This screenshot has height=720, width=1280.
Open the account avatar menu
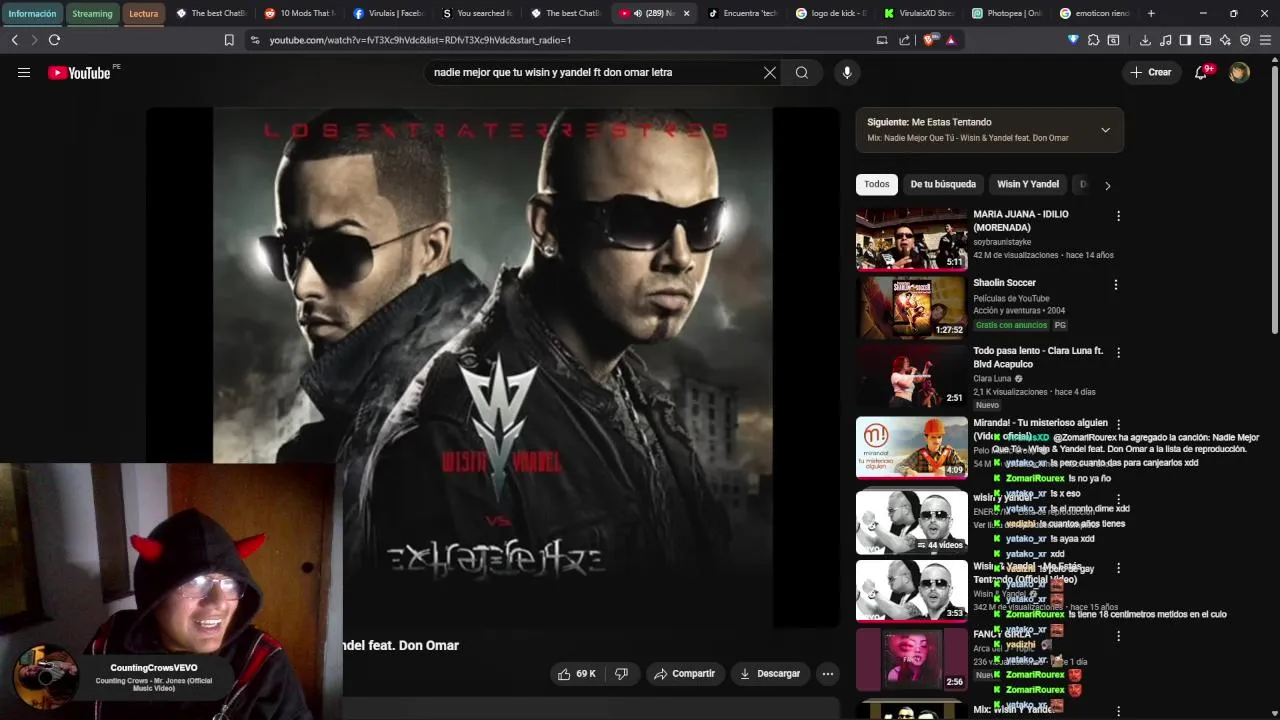click(1239, 72)
